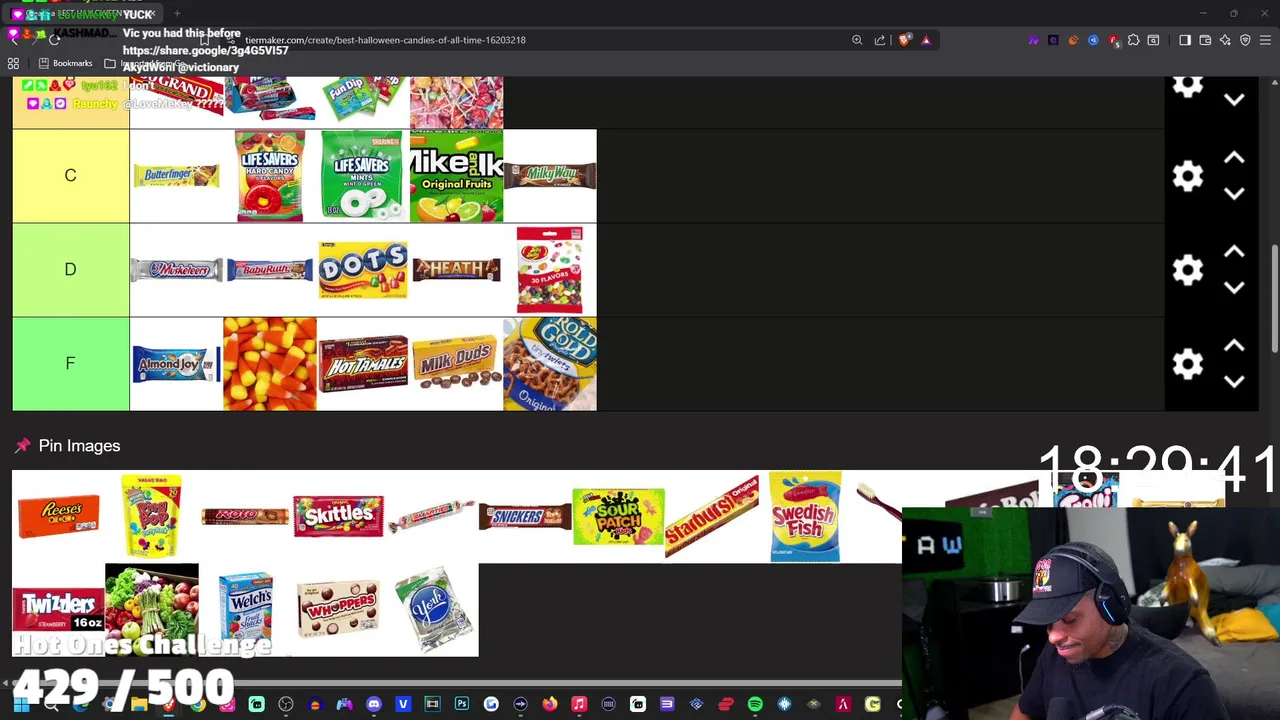Move tier C row up
The height and width of the screenshot is (720, 1280).
point(1234,158)
